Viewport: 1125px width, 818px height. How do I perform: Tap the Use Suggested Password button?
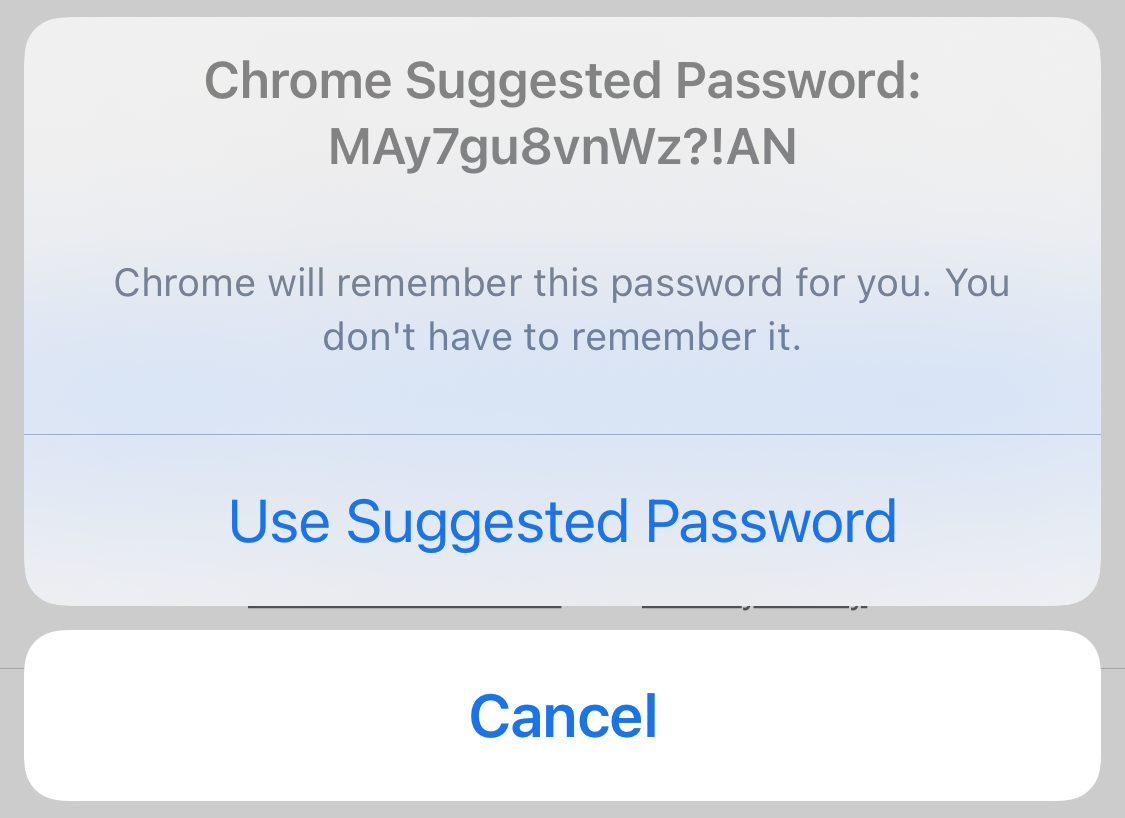click(562, 521)
